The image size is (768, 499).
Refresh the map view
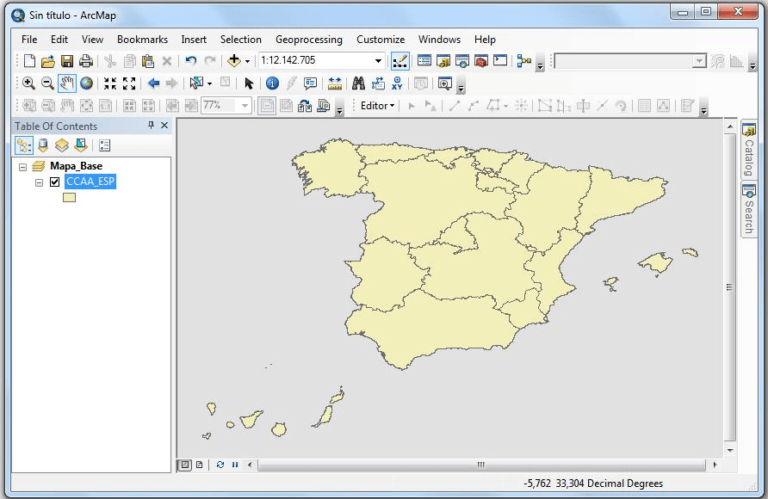click(x=220, y=464)
